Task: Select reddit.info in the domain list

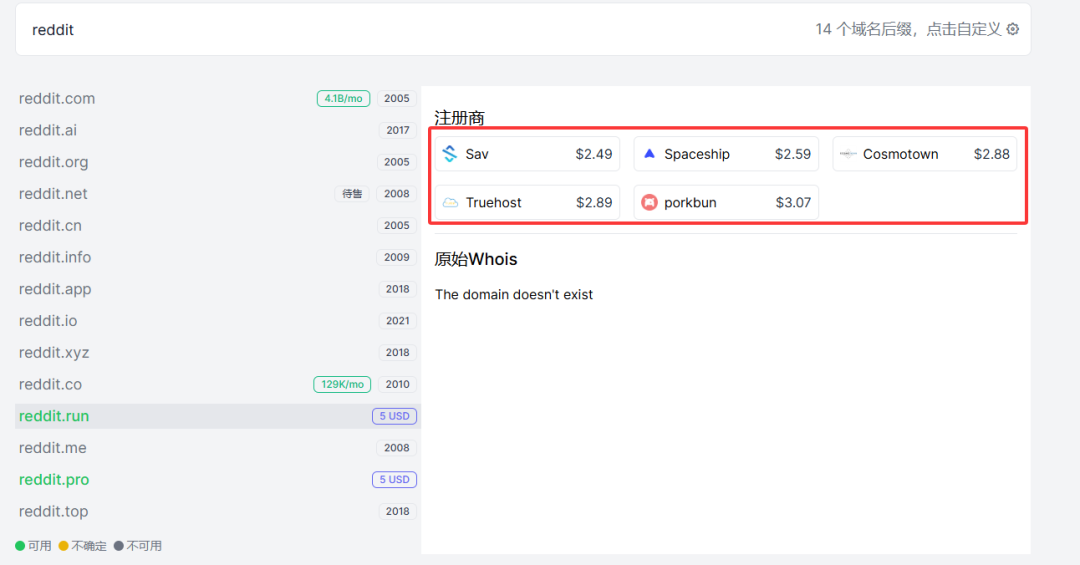Action: tap(218, 257)
